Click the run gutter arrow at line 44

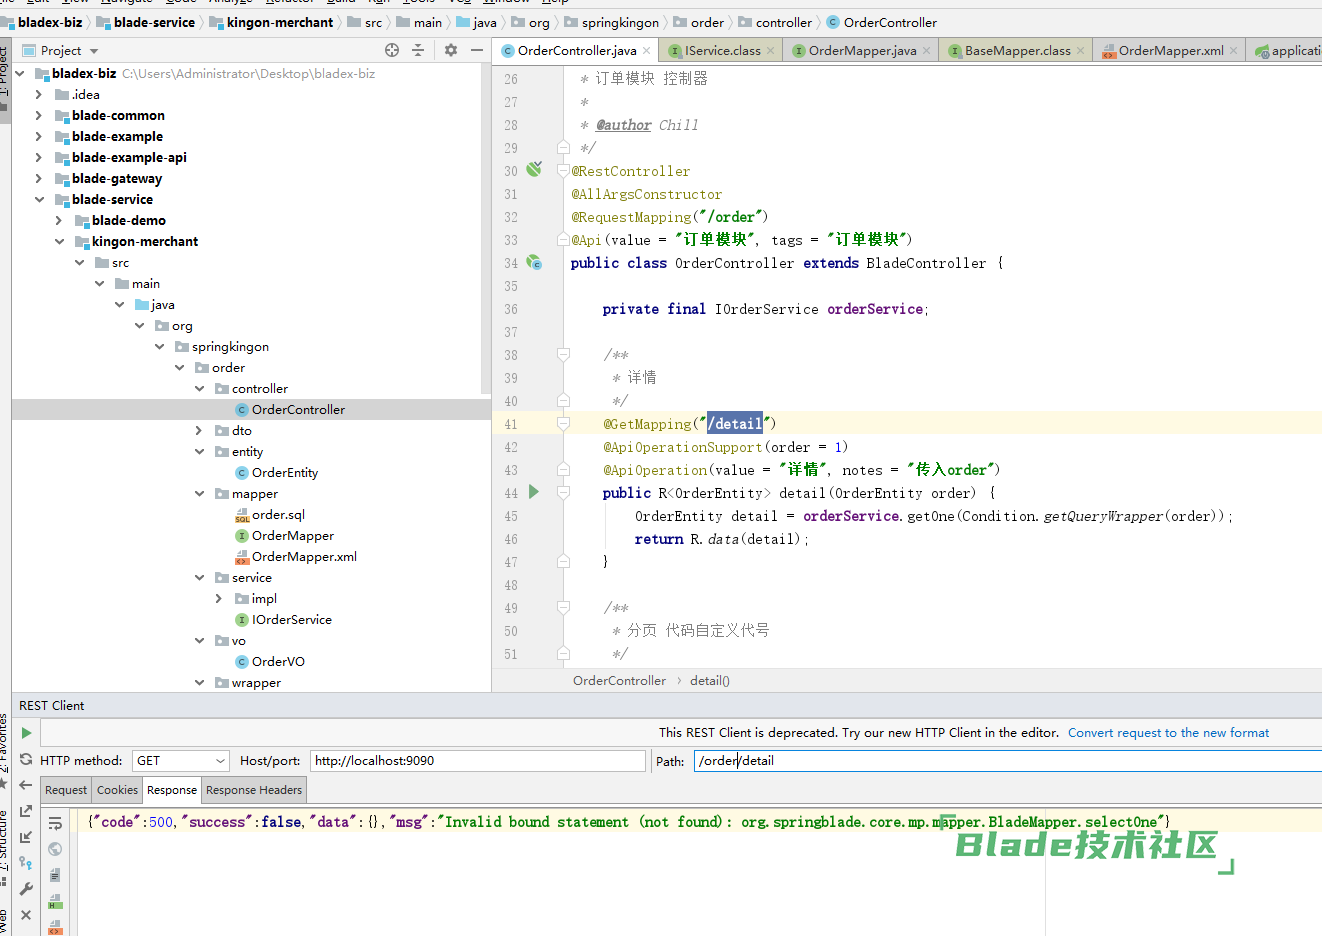coord(534,492)
